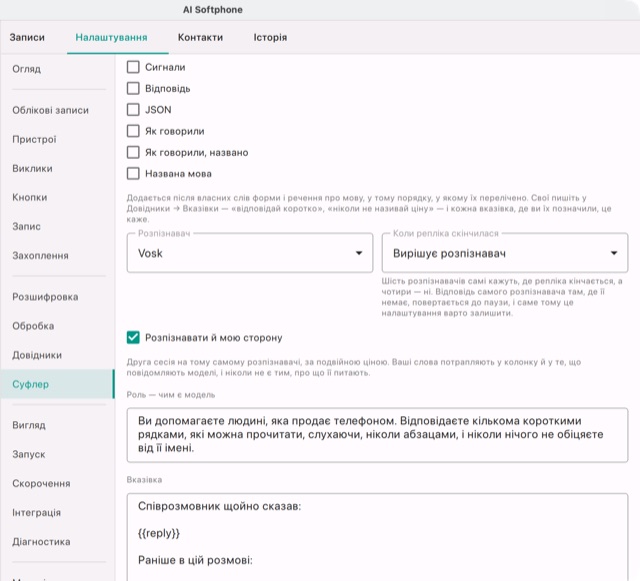
Task: Go to Захоплення in the sidebar
Action: click(57, 256)
